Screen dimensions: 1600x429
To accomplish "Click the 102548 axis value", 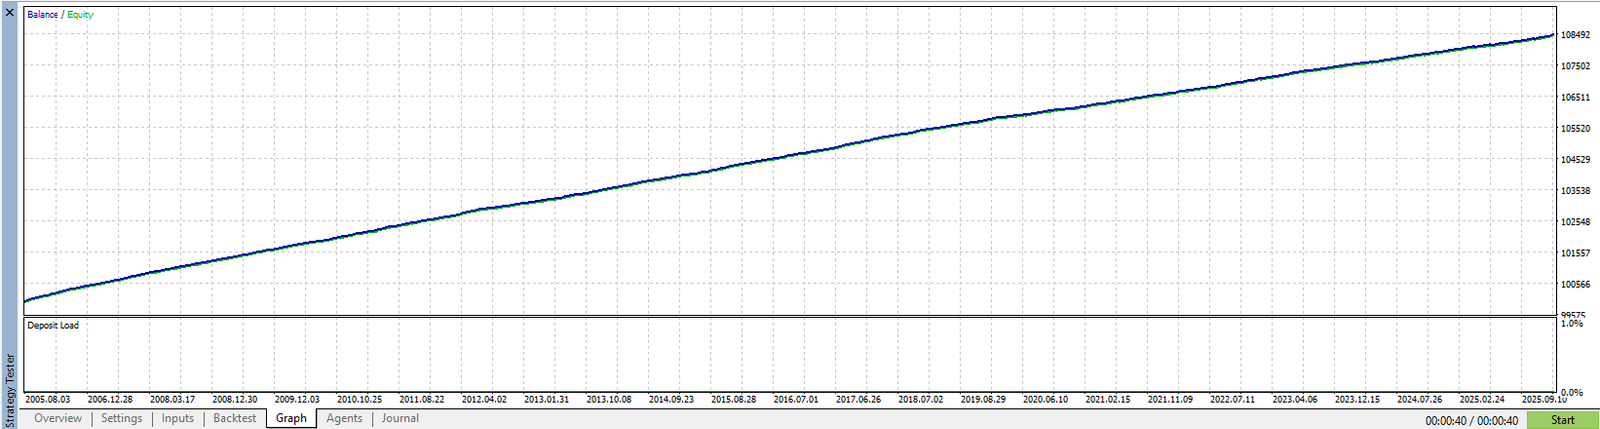I will 1575,222.
